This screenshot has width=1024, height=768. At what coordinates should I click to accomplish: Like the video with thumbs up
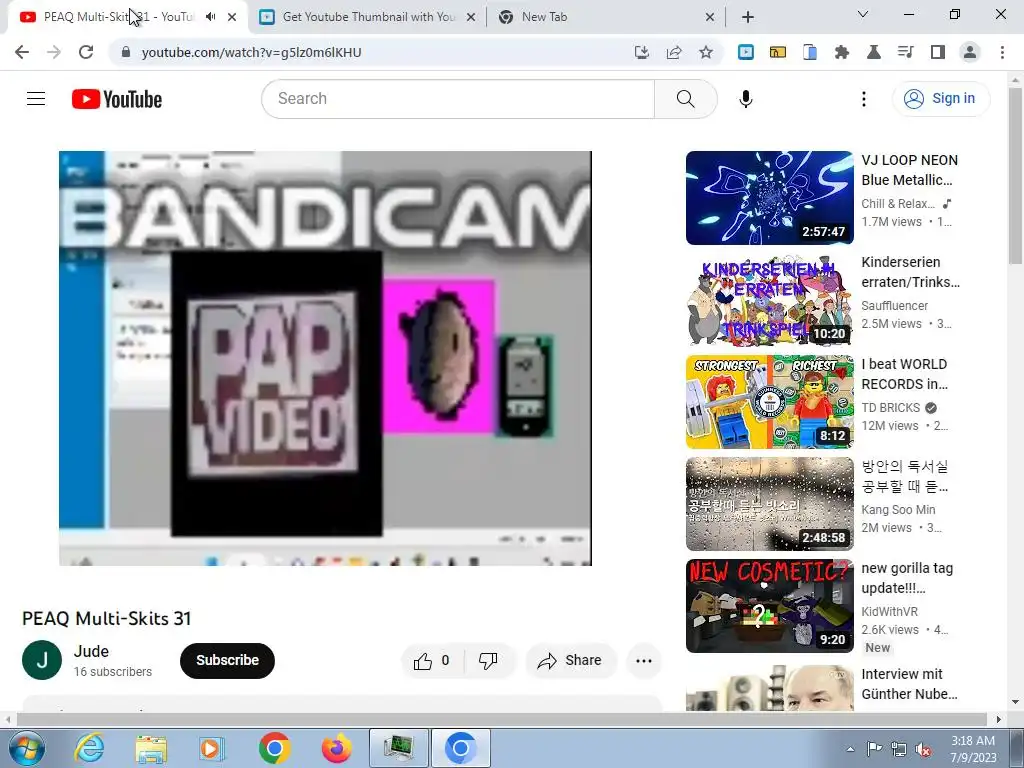click(x=432, y=661)
